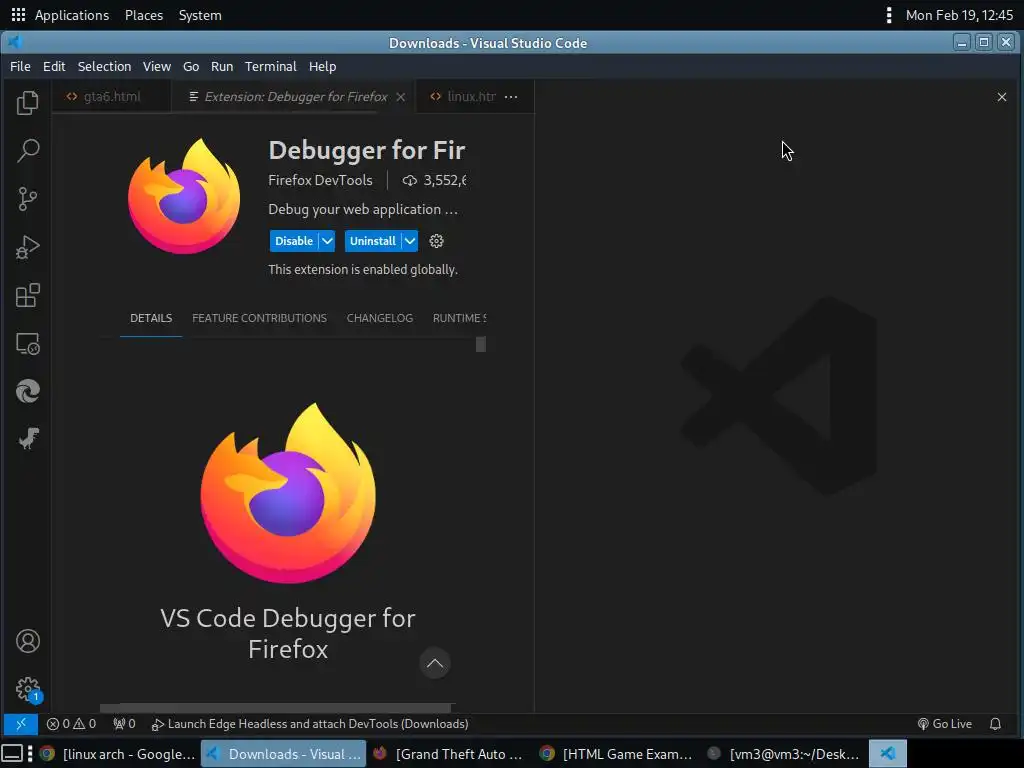The width and height of the screenshot is (1024, 768).
Task: Open the Edit menu
Action: 54,67
